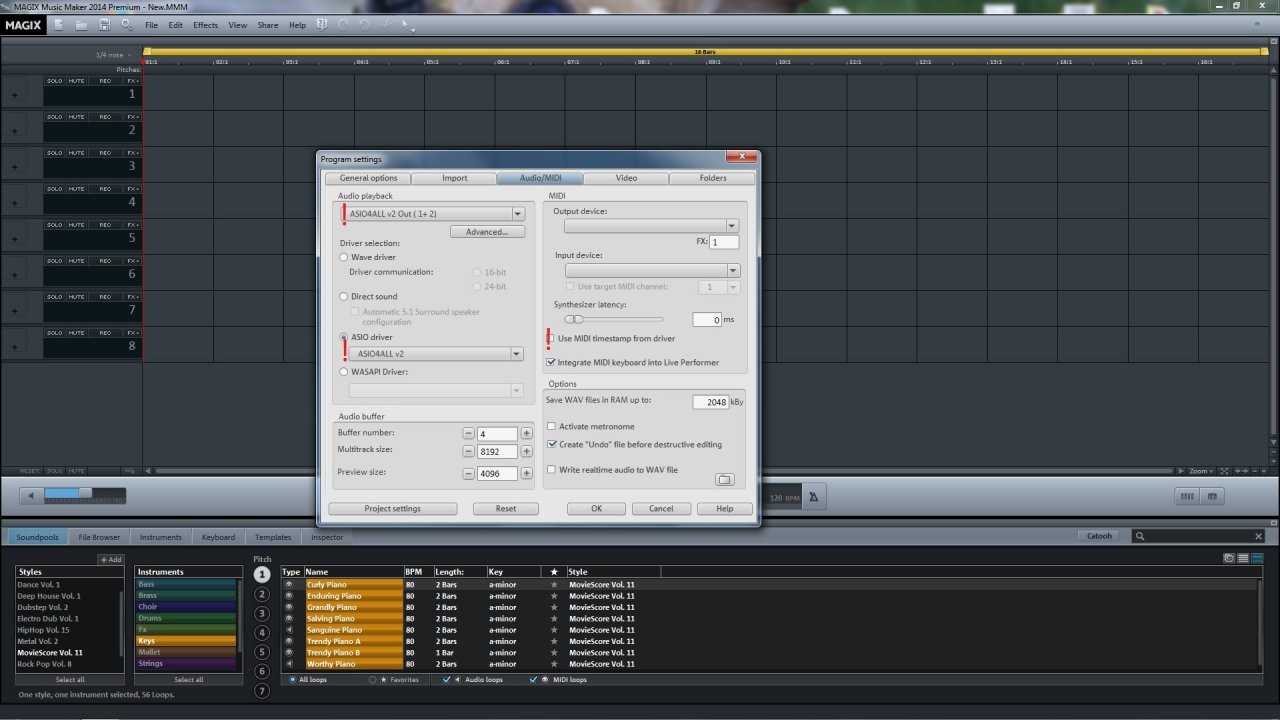The image size is (1280, 720).
Task: Increase Preview size with plus button
Action: 526,473
